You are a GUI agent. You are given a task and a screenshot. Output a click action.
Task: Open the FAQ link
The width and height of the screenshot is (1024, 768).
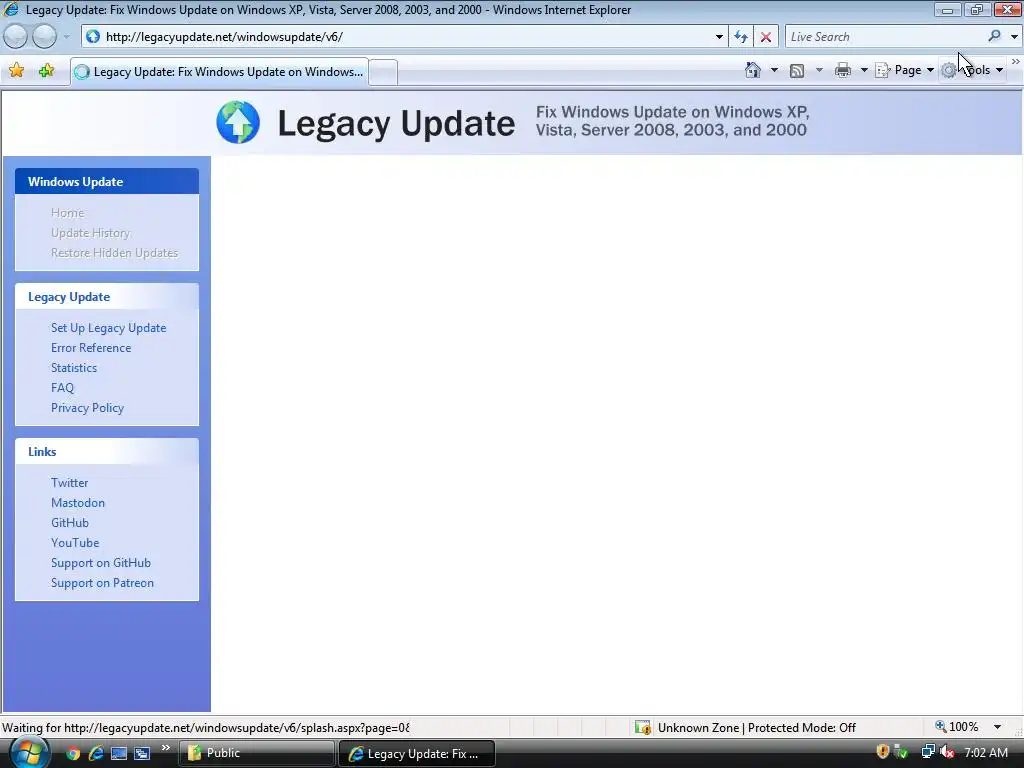[63, 388]
